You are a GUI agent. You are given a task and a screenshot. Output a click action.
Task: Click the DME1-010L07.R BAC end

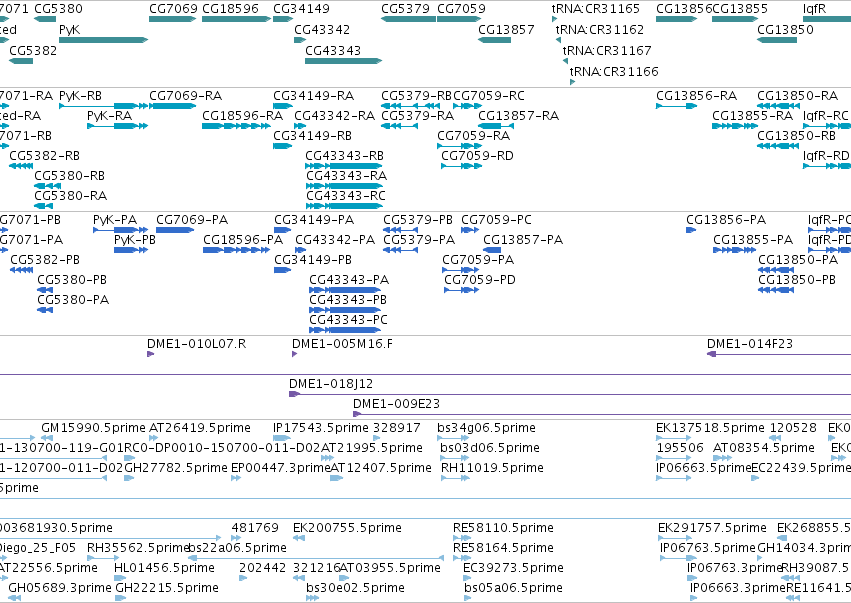point(150,354)
